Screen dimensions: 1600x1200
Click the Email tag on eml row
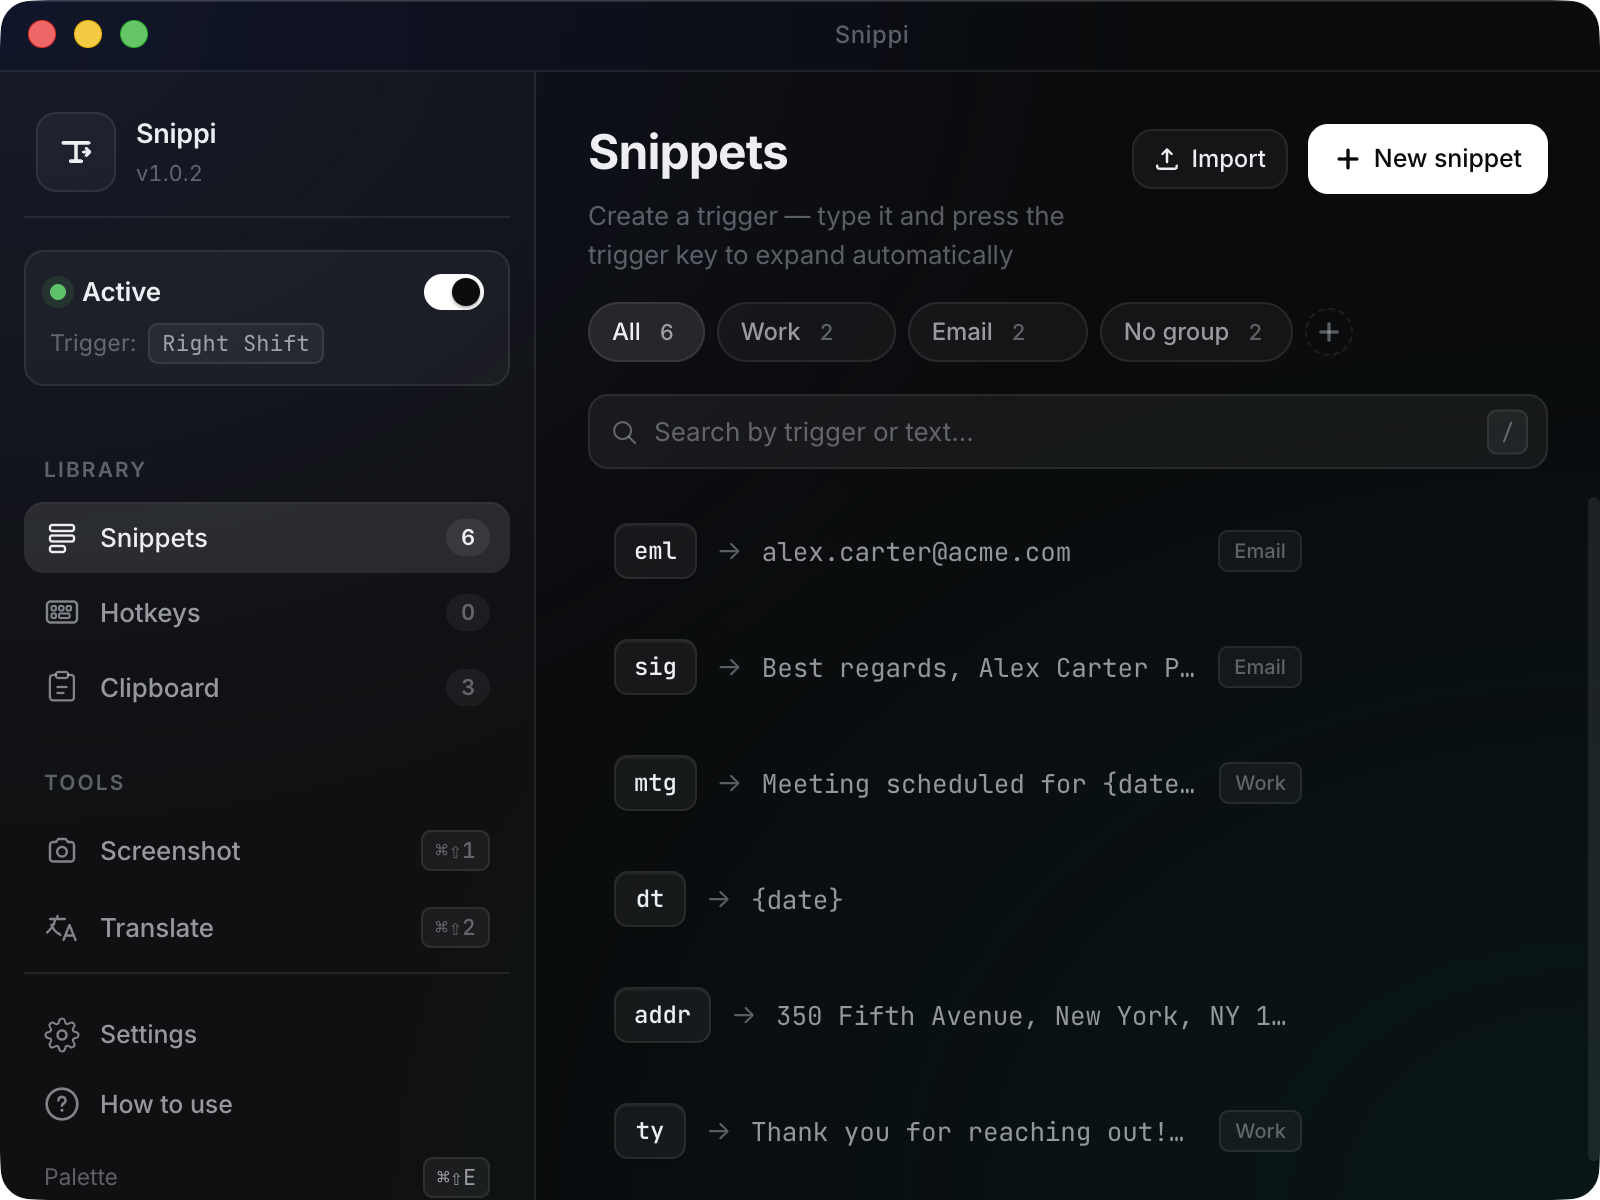click(1260, 551)
